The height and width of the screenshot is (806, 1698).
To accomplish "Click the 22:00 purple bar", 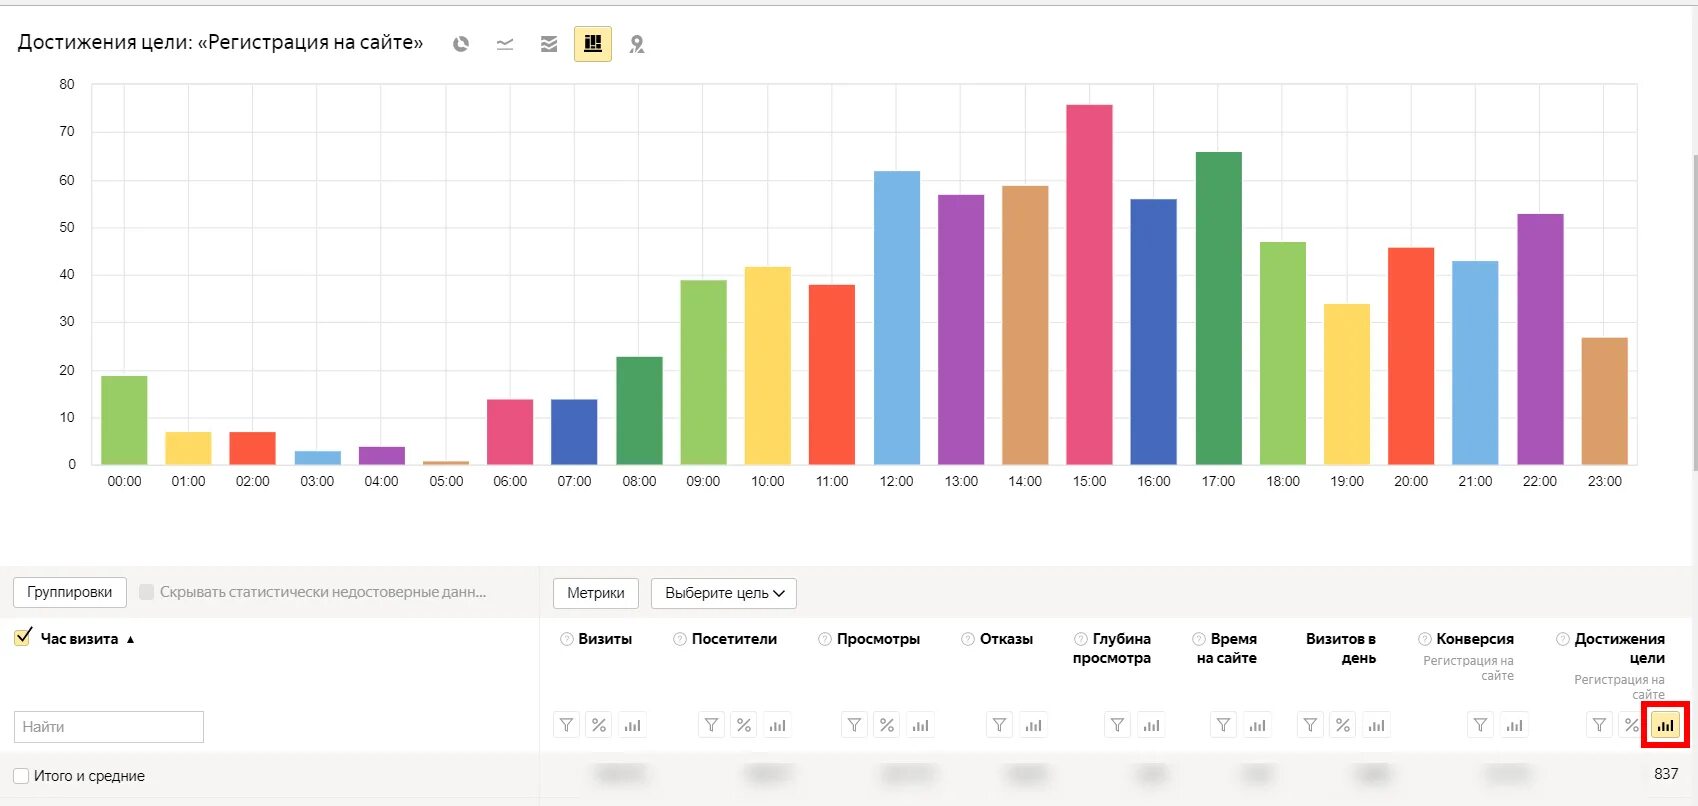I will pos(1540,339).
